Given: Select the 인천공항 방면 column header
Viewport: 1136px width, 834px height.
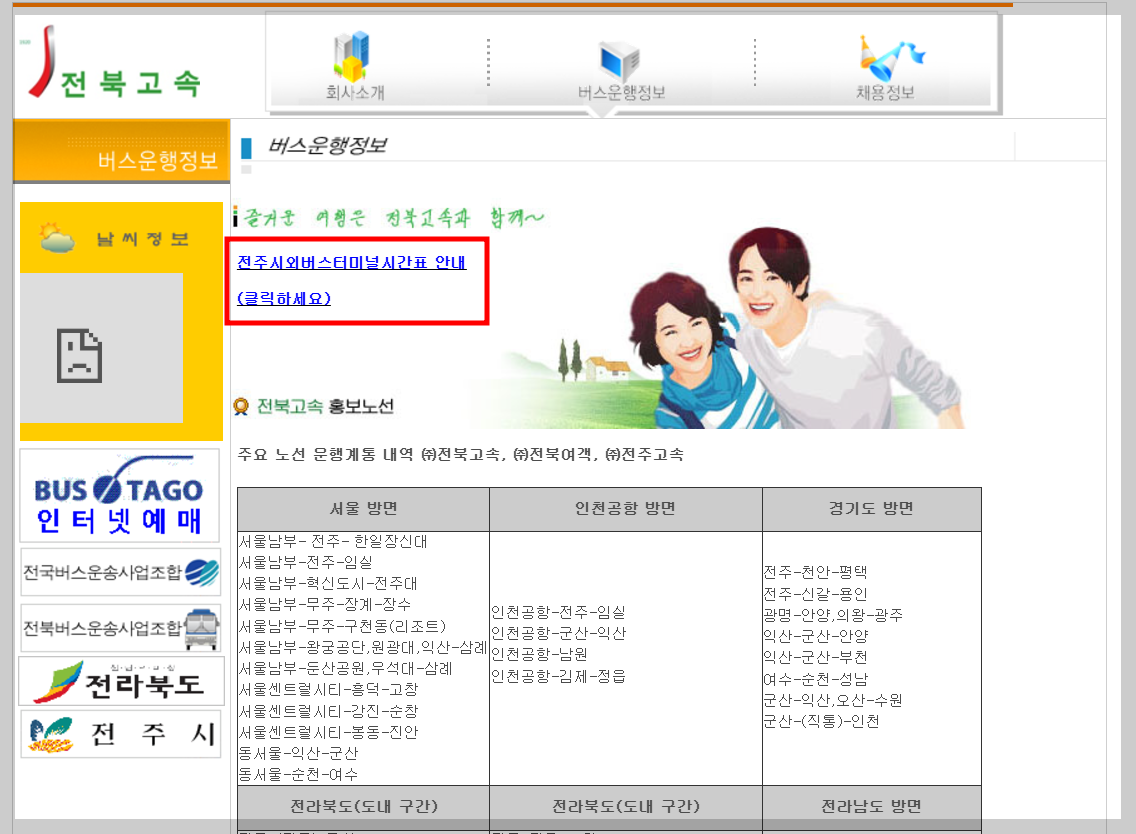Looking at the screenshot, I should 625,509.
